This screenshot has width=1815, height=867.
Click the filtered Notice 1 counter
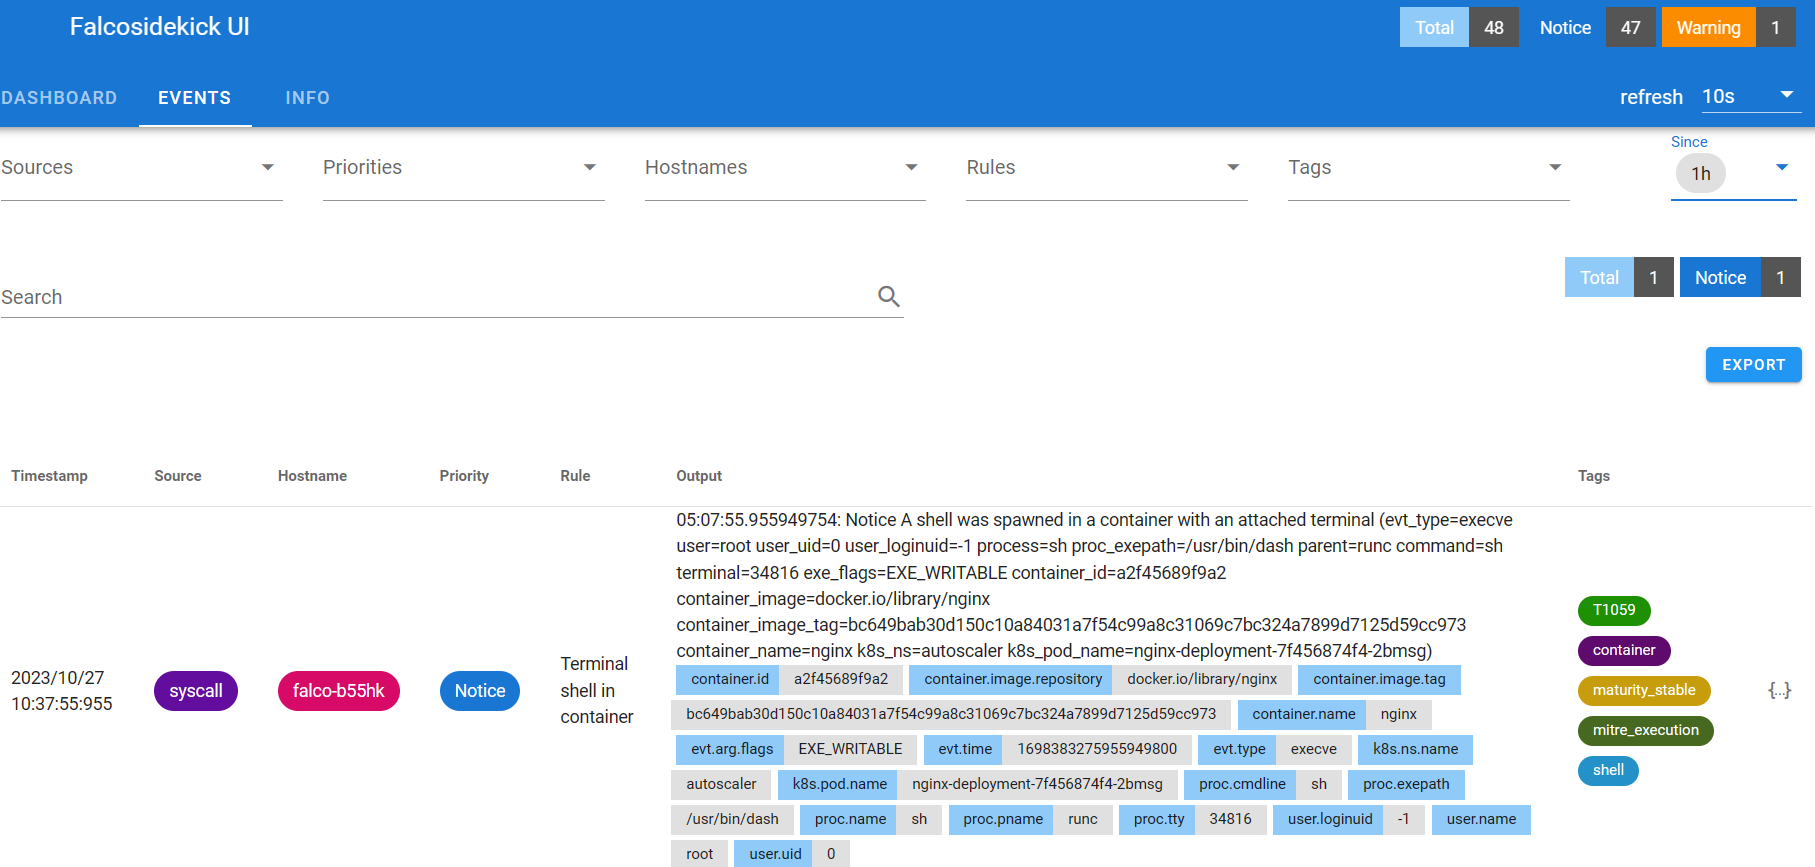click(x=1740, y=277)
